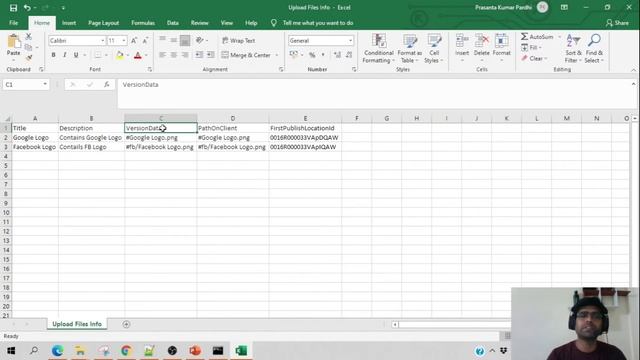Image resolution: width=640 pixels, height=360 pixels.
Task: Toggle Wrap Text
Action: pos(239,40)
